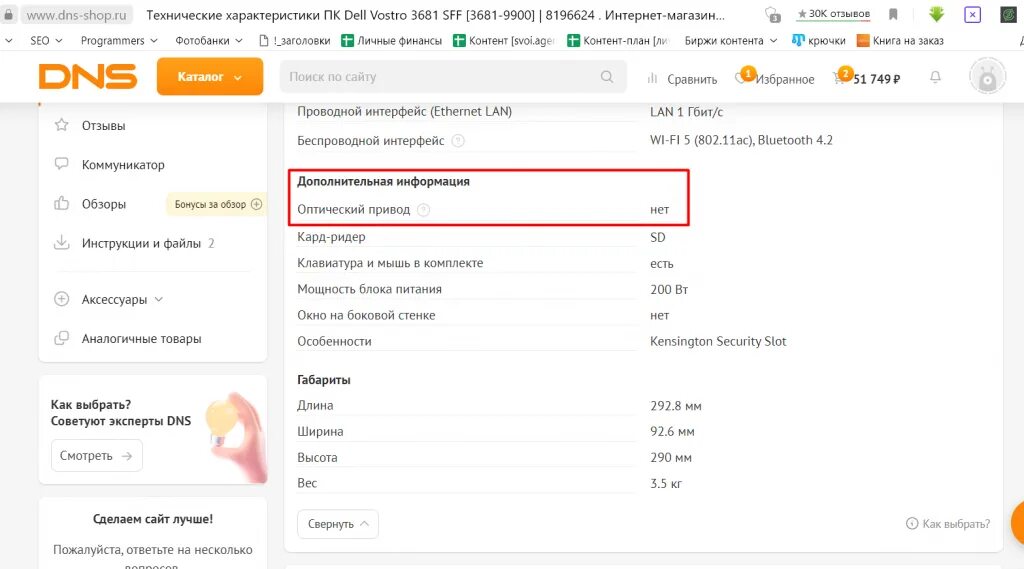1024x569 pixels.
Task: Focus the Поиск по сайту search field
Action: click(x=453, y=76)
